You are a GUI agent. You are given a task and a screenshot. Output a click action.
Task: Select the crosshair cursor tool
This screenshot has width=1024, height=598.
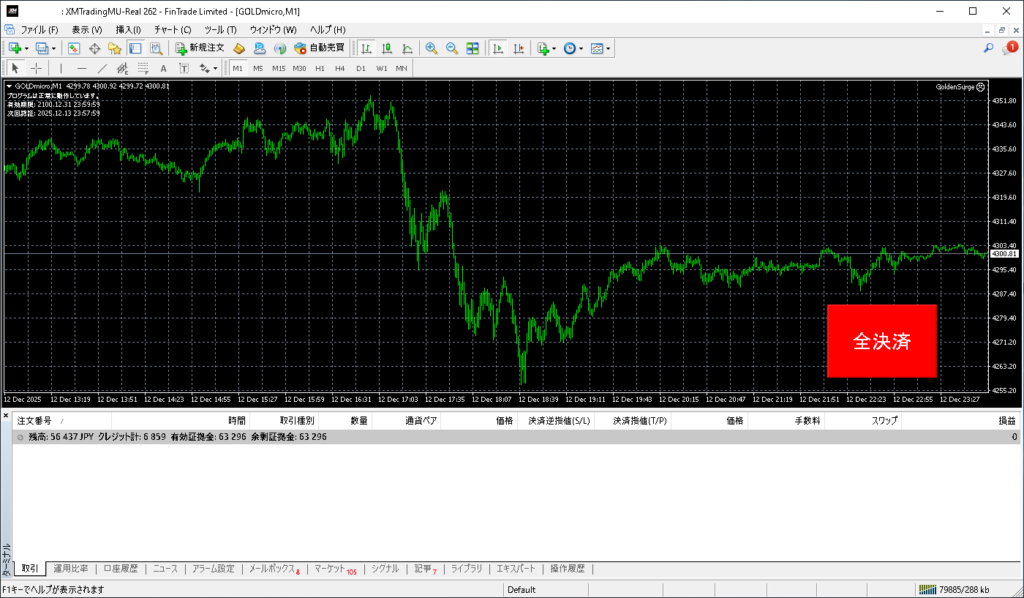point(36,68)
